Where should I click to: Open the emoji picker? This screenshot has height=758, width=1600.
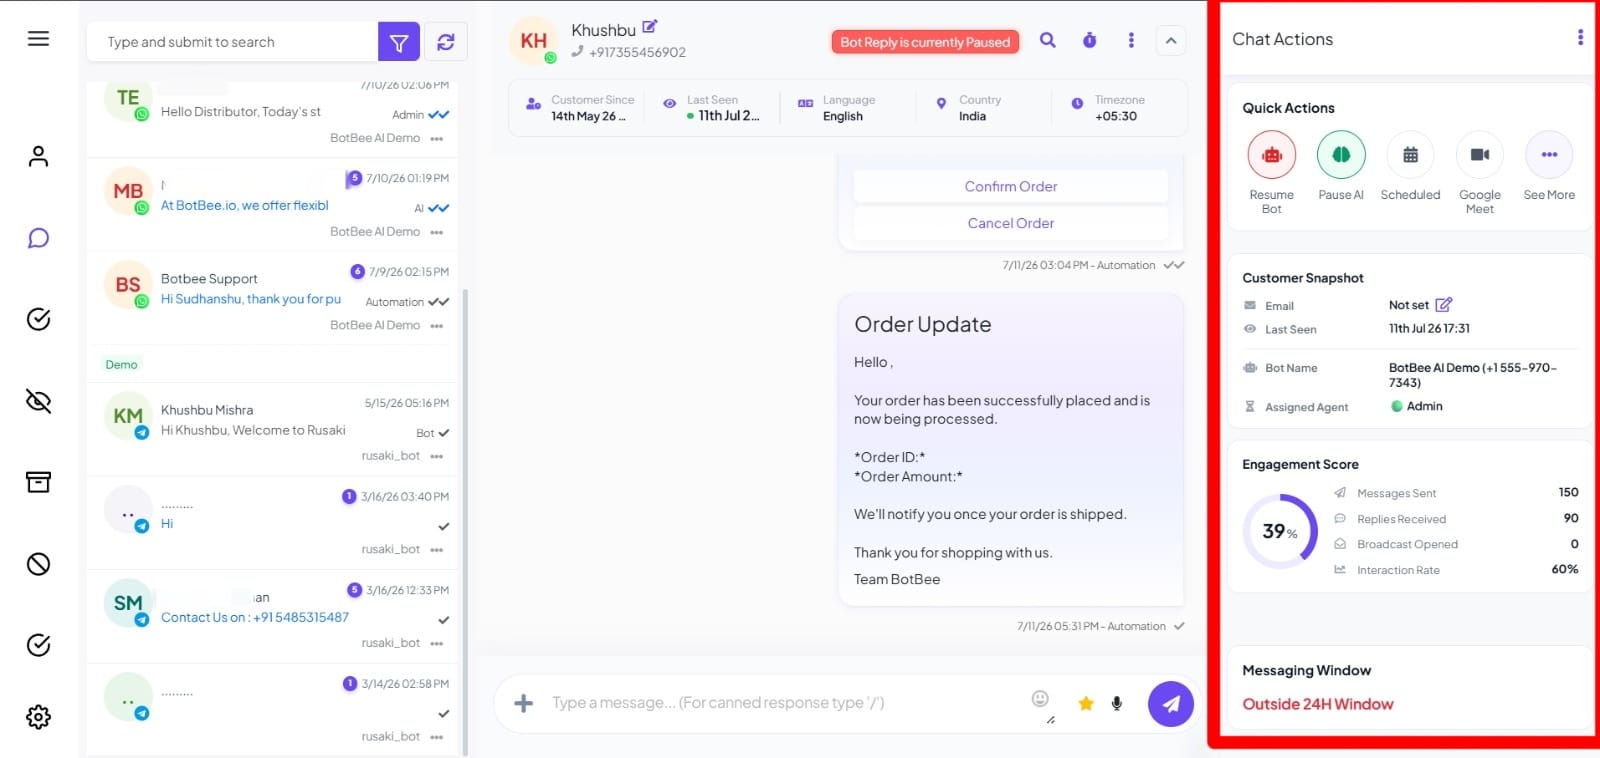tap(1040, 698)
